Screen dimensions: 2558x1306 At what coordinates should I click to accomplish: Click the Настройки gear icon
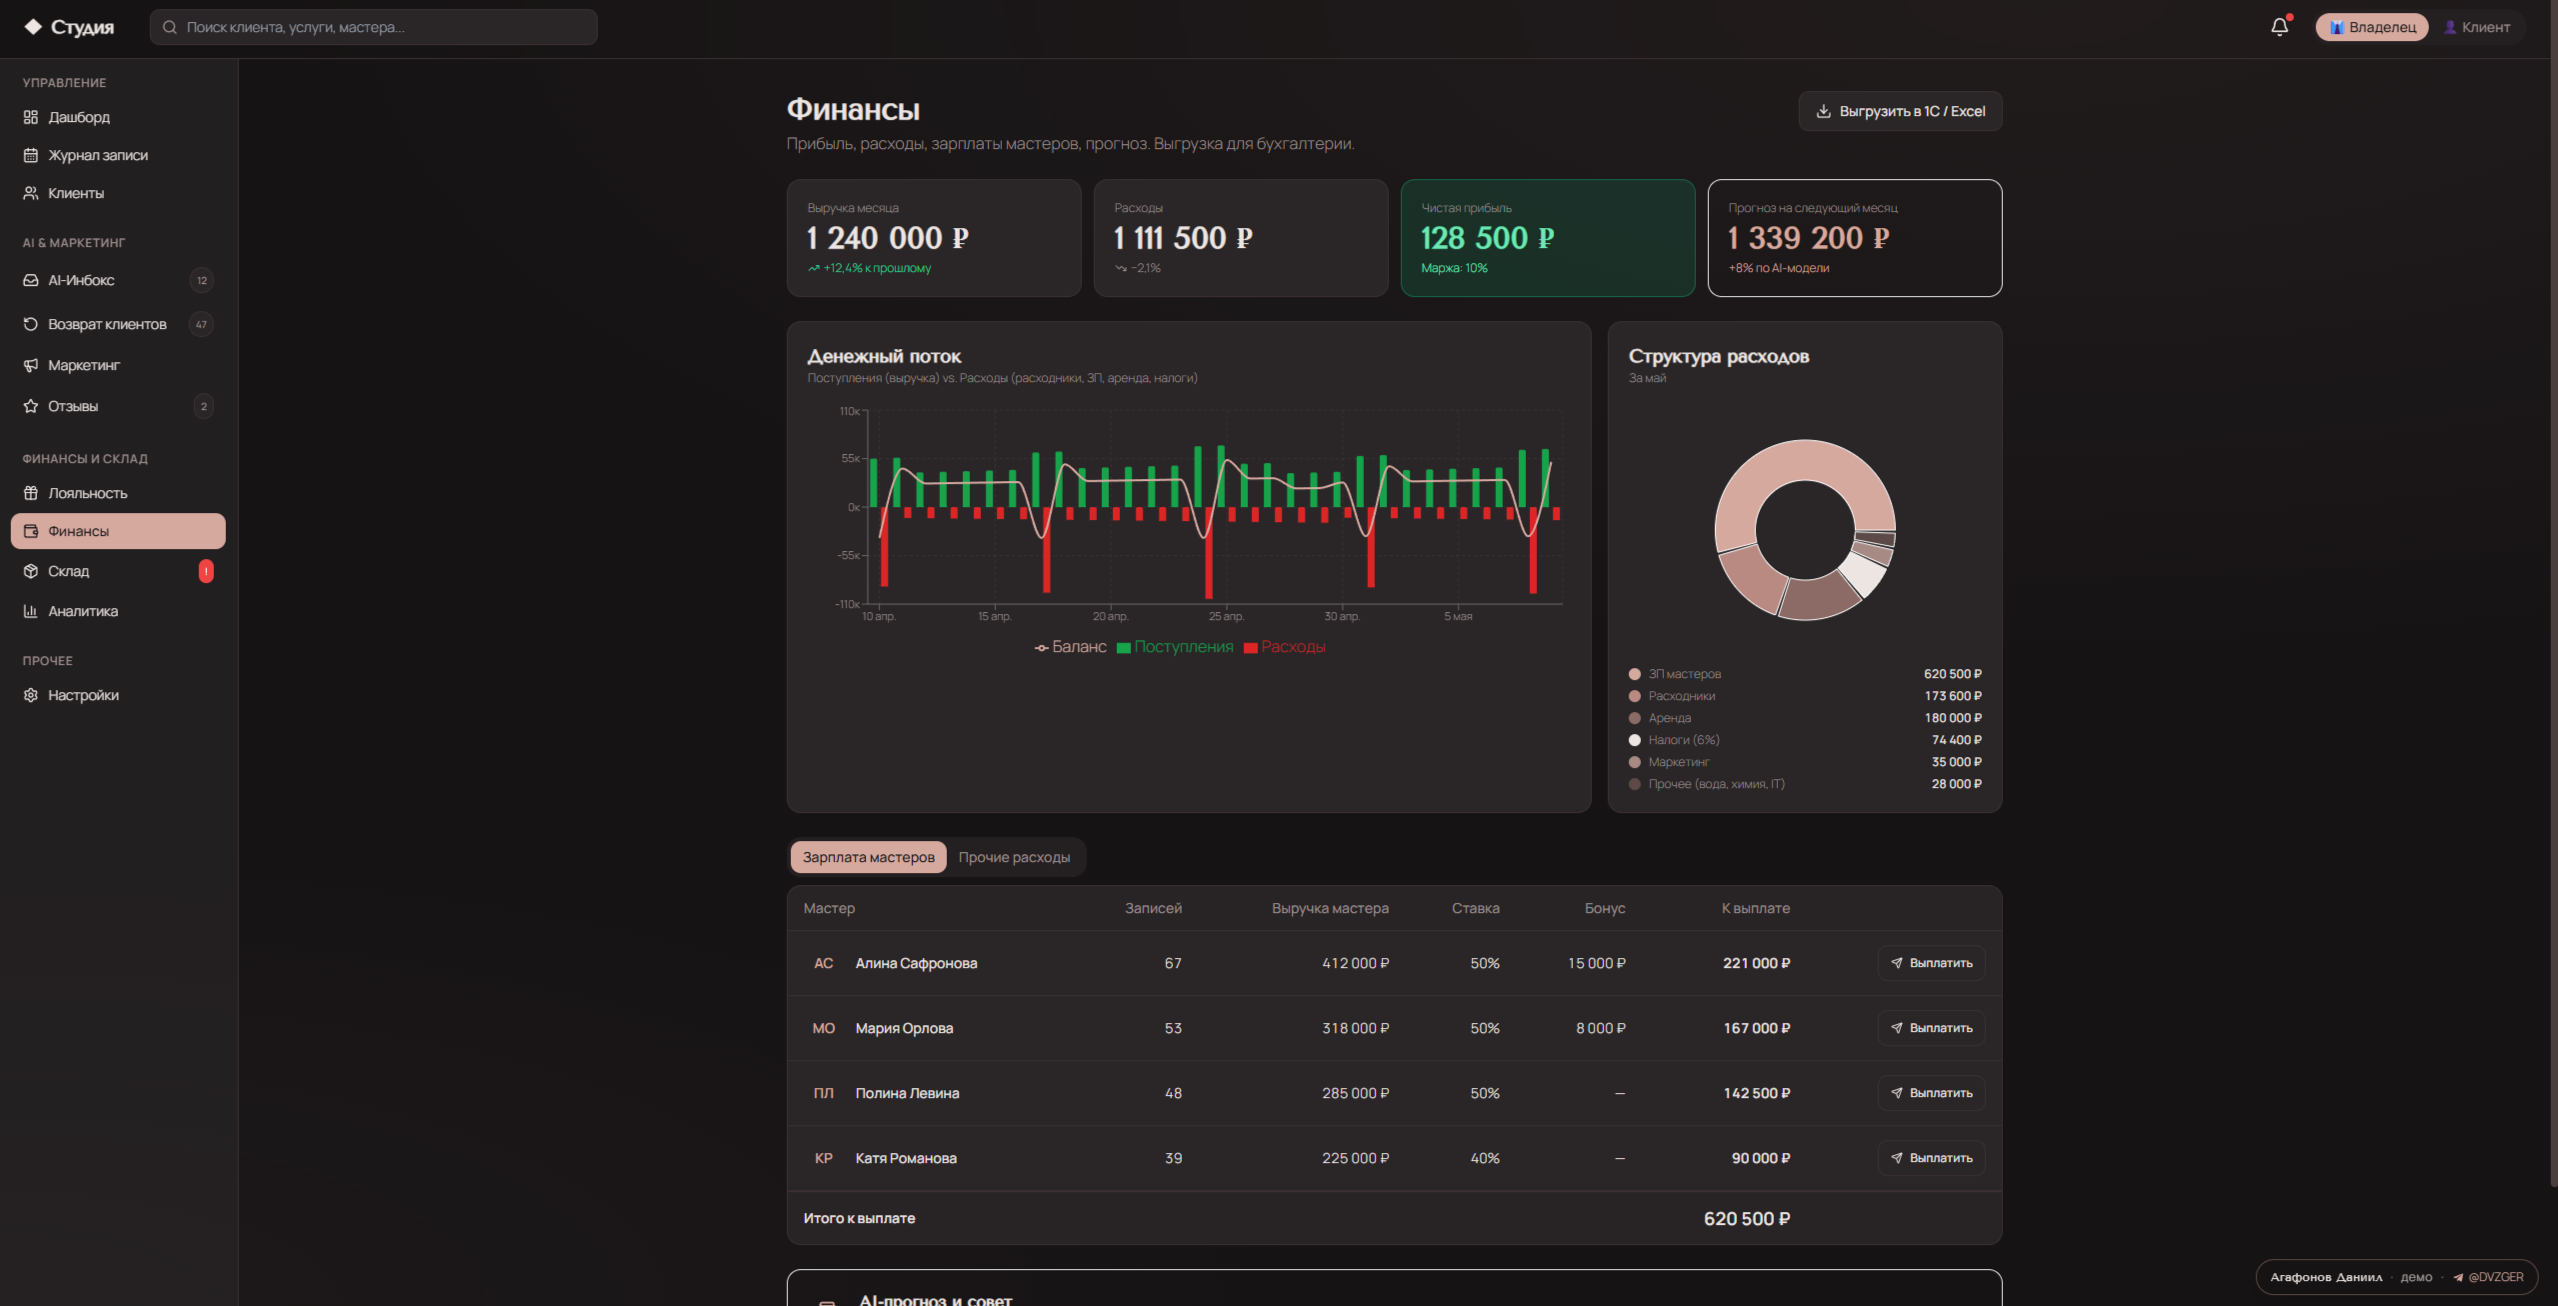[x=31, y=695]
